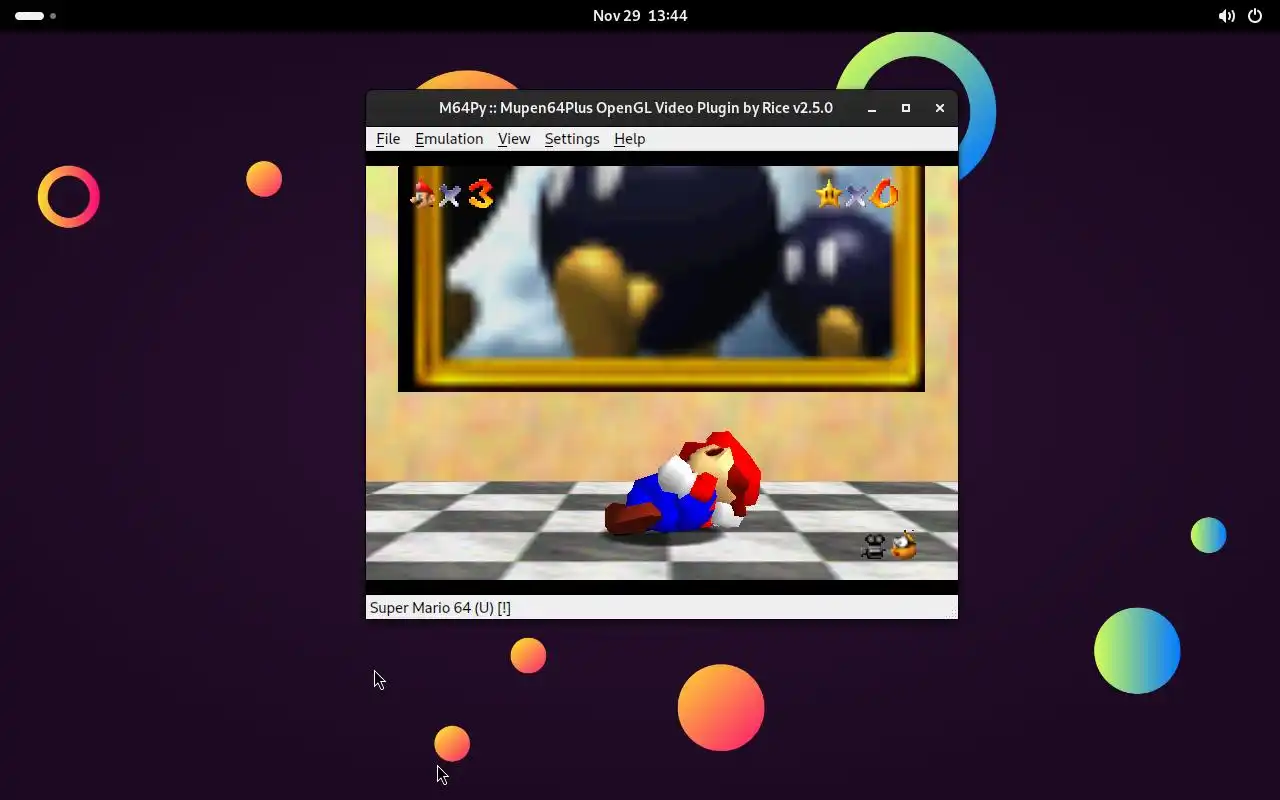Click the Bob-omb painting
Viewport: 1280px width, 800px height.
(x=661, y=278)
